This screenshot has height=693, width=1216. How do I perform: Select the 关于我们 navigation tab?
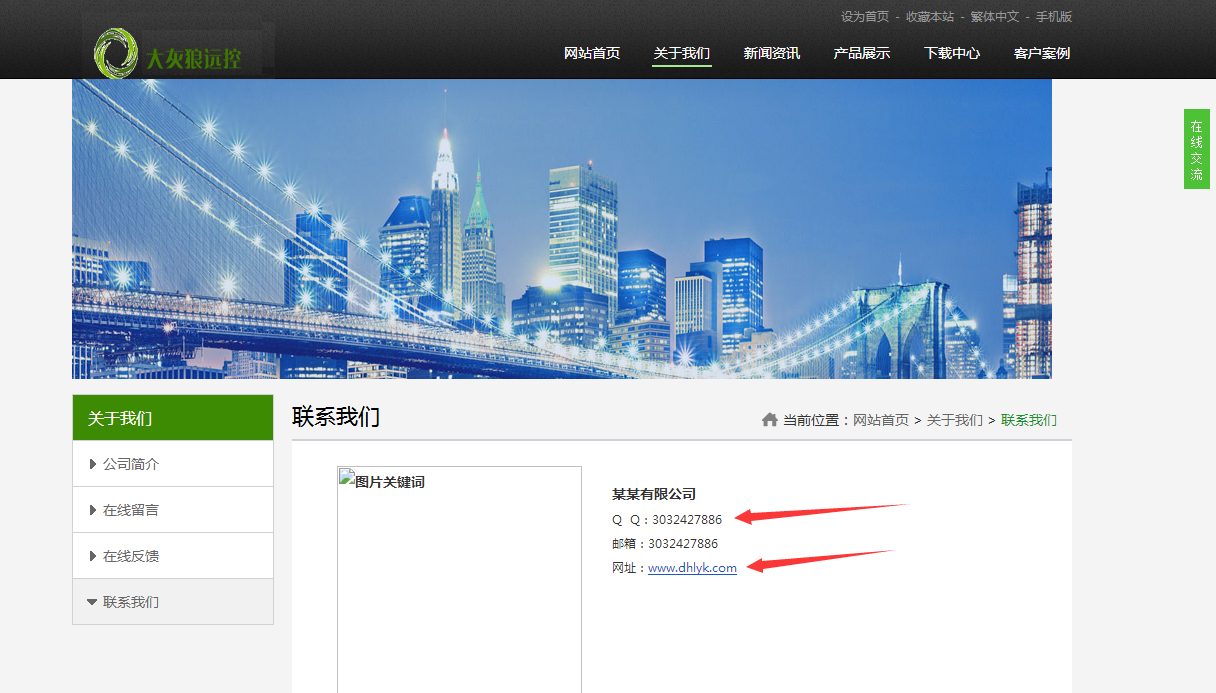pyautogui.click(x=681, y=53)
